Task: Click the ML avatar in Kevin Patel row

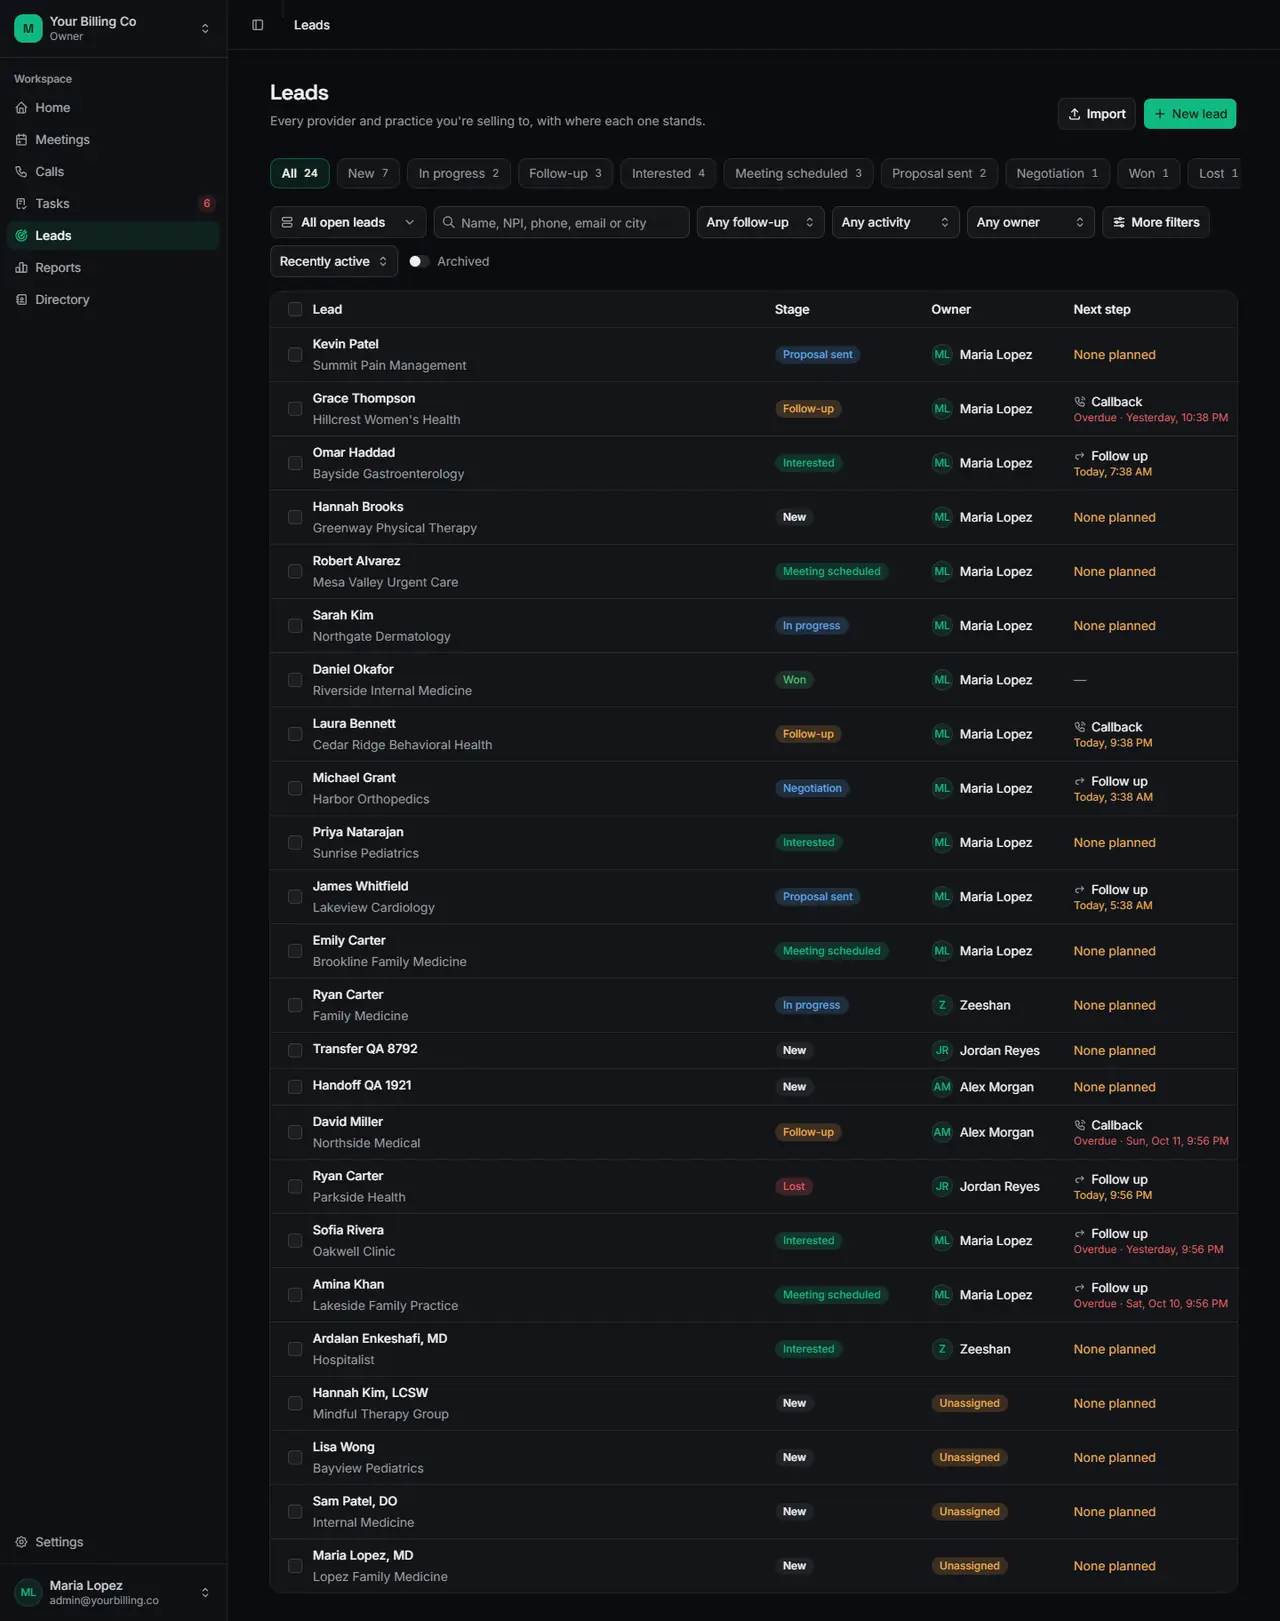Action: [942, 355]
